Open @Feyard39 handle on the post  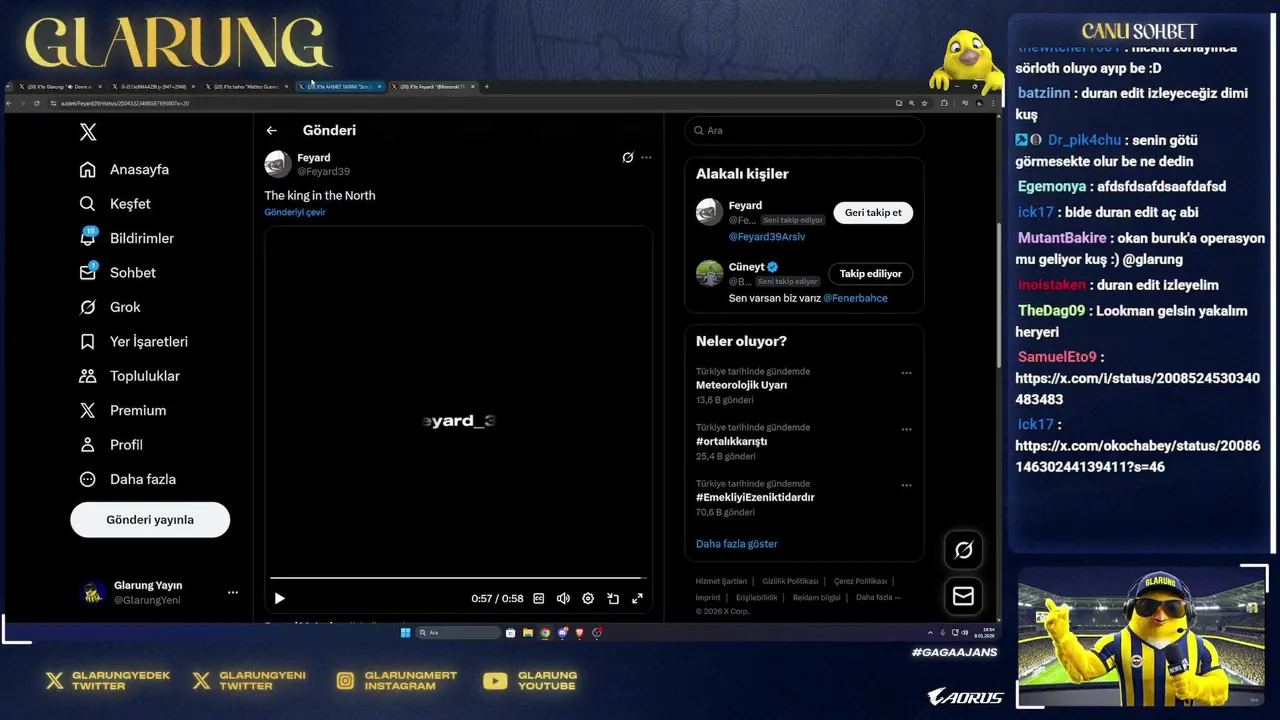point(323,172)
